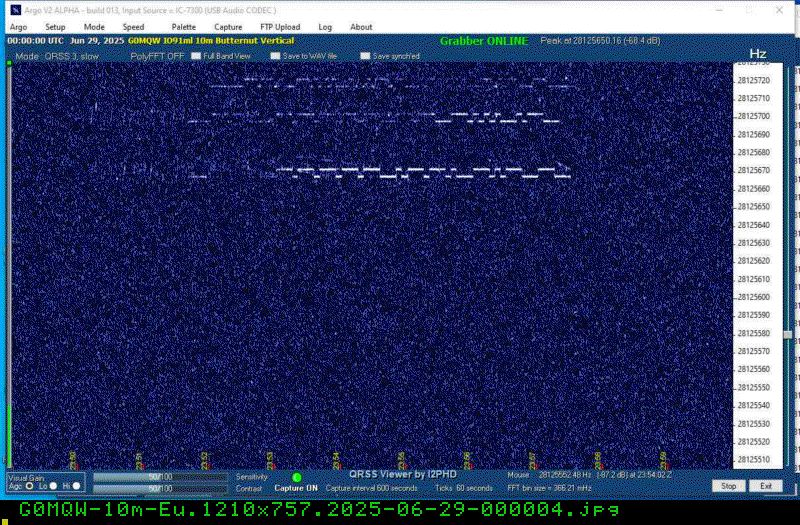The width and height of the screenshot is (800, 525).
Task: Open the Capture menu
Action: [228, 27]
